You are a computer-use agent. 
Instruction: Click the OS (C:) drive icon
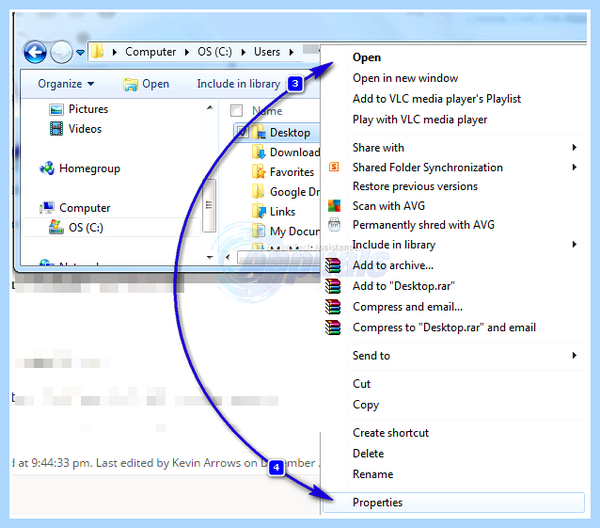(x=56, y=227)
